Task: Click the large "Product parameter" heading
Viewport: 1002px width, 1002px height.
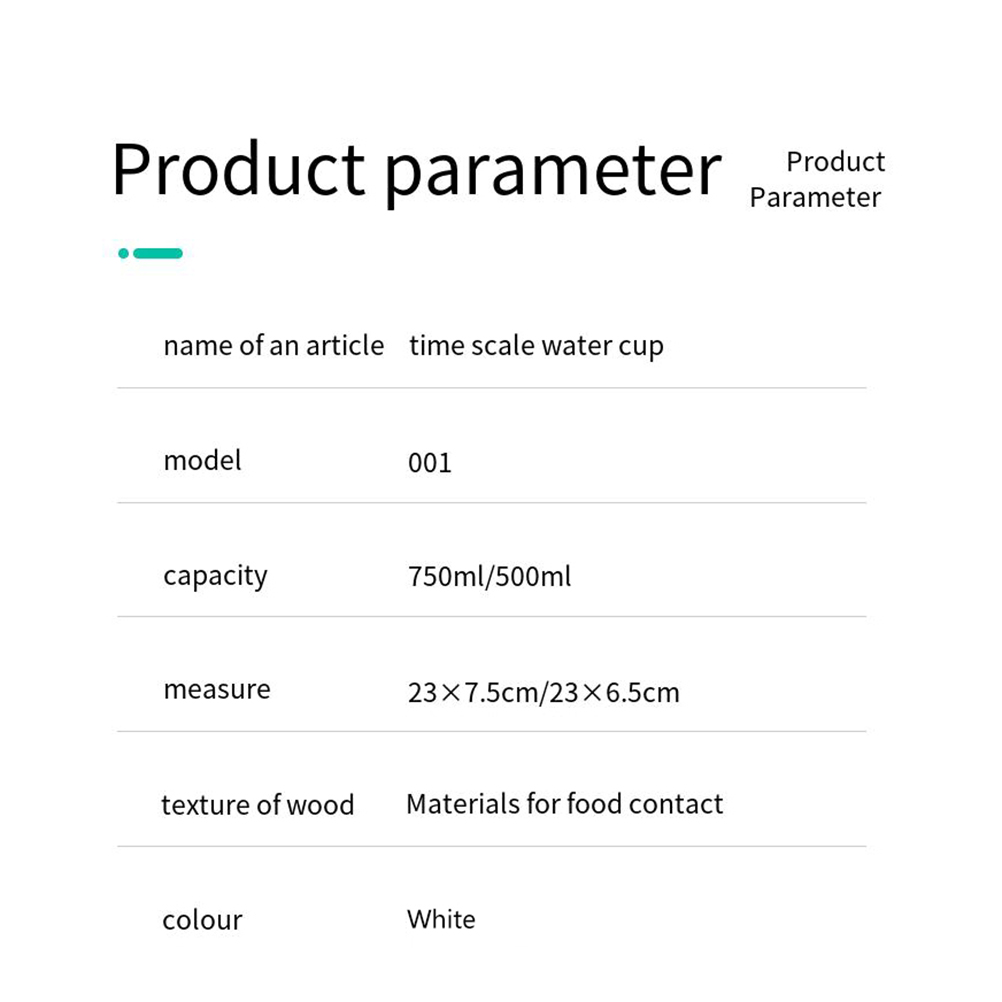Action: click(x=416, y=170)
